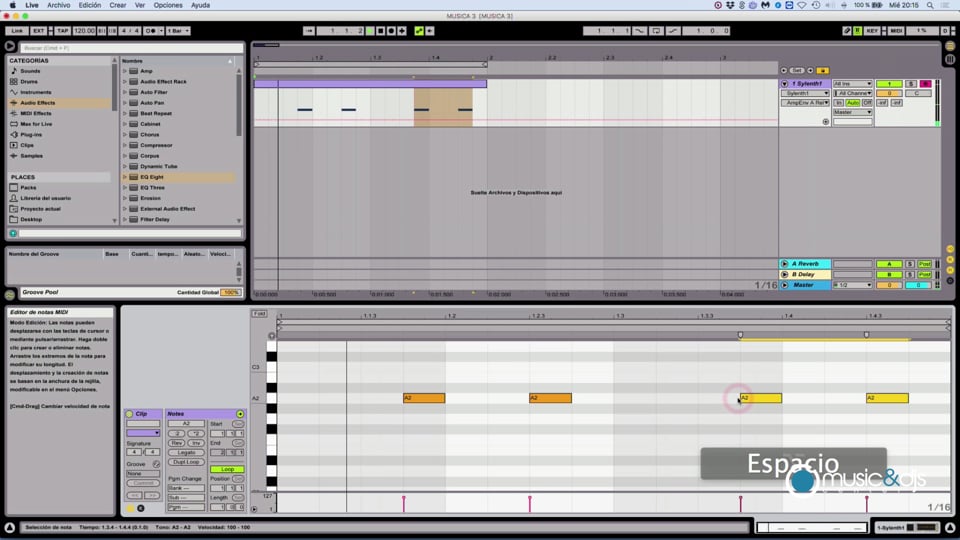
Task: Open the Groove Pool wave button
Action: [x=10, y=294]
